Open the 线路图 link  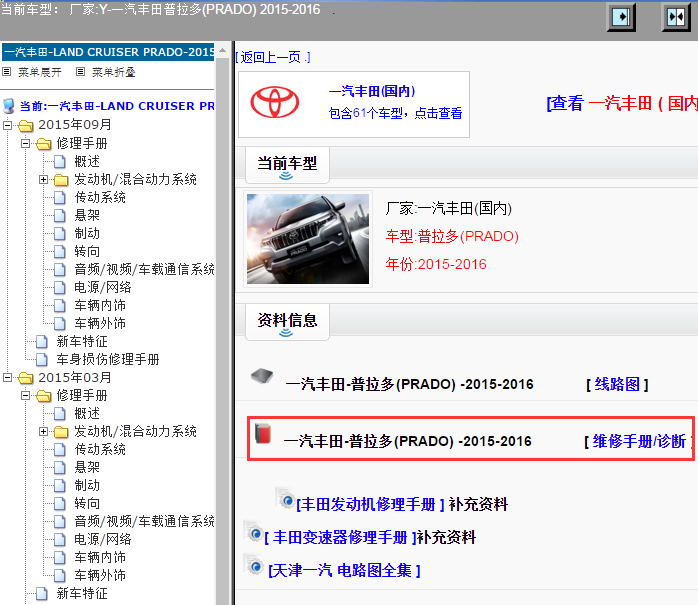click(x=617, y=384)
